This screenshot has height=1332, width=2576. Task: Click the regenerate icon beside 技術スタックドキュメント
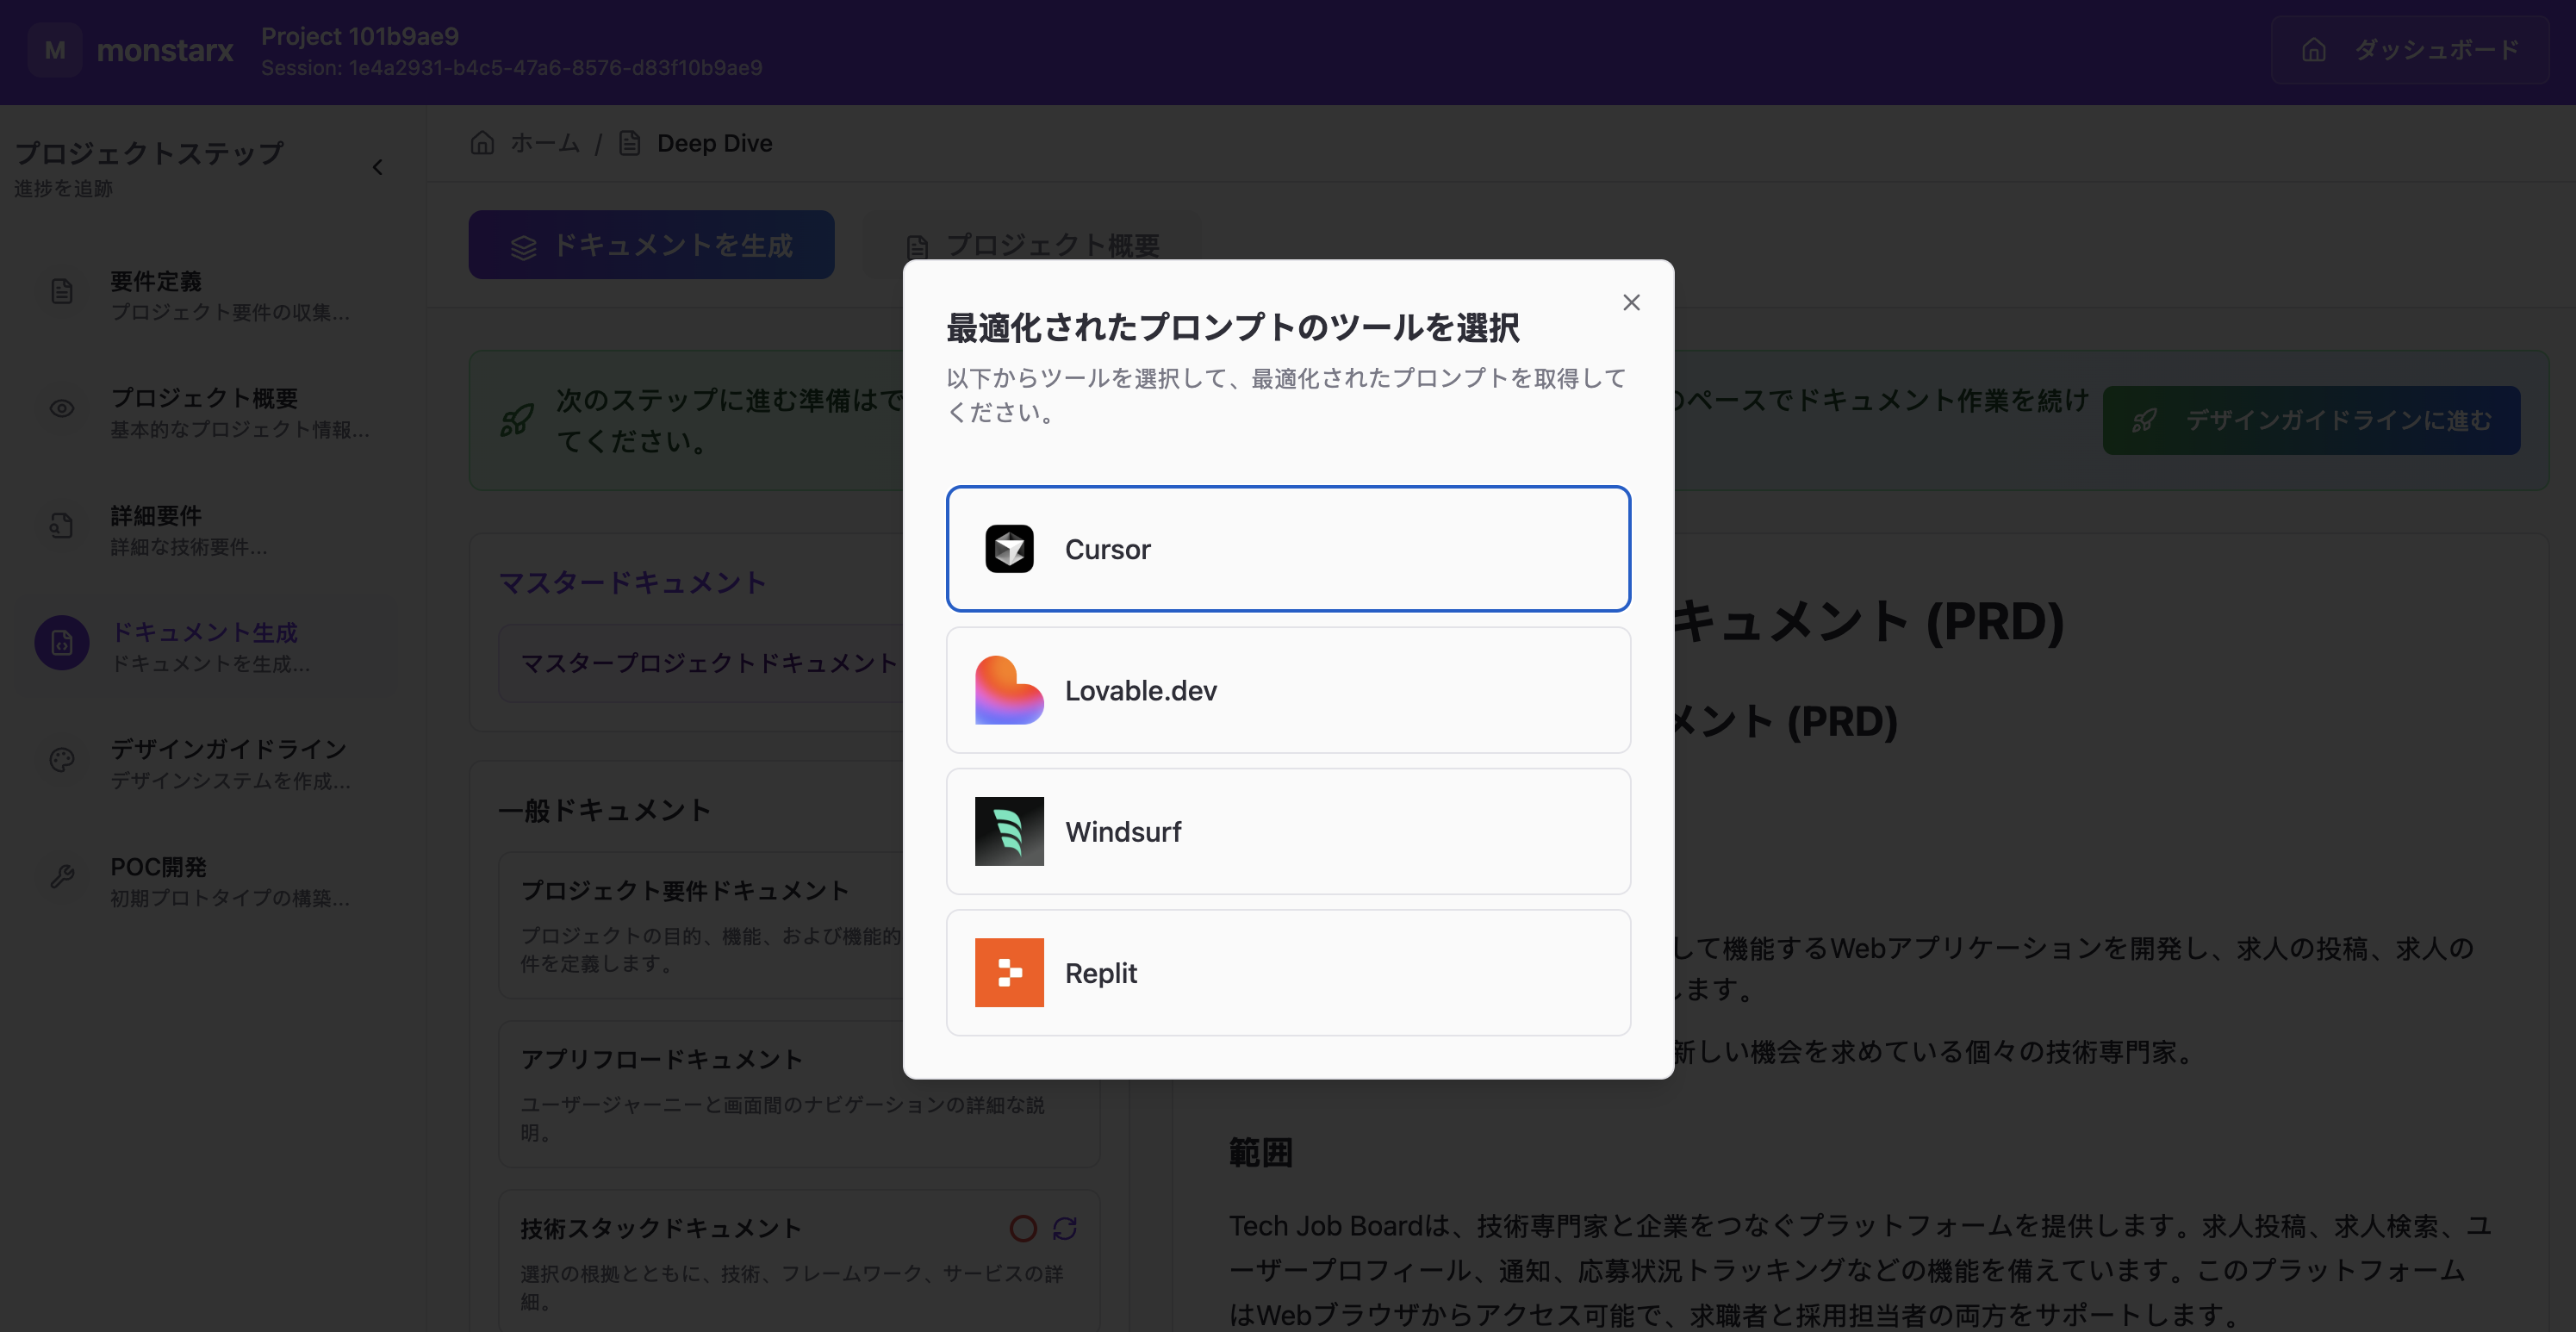pyautogui.click(x=1063, y=1228)
